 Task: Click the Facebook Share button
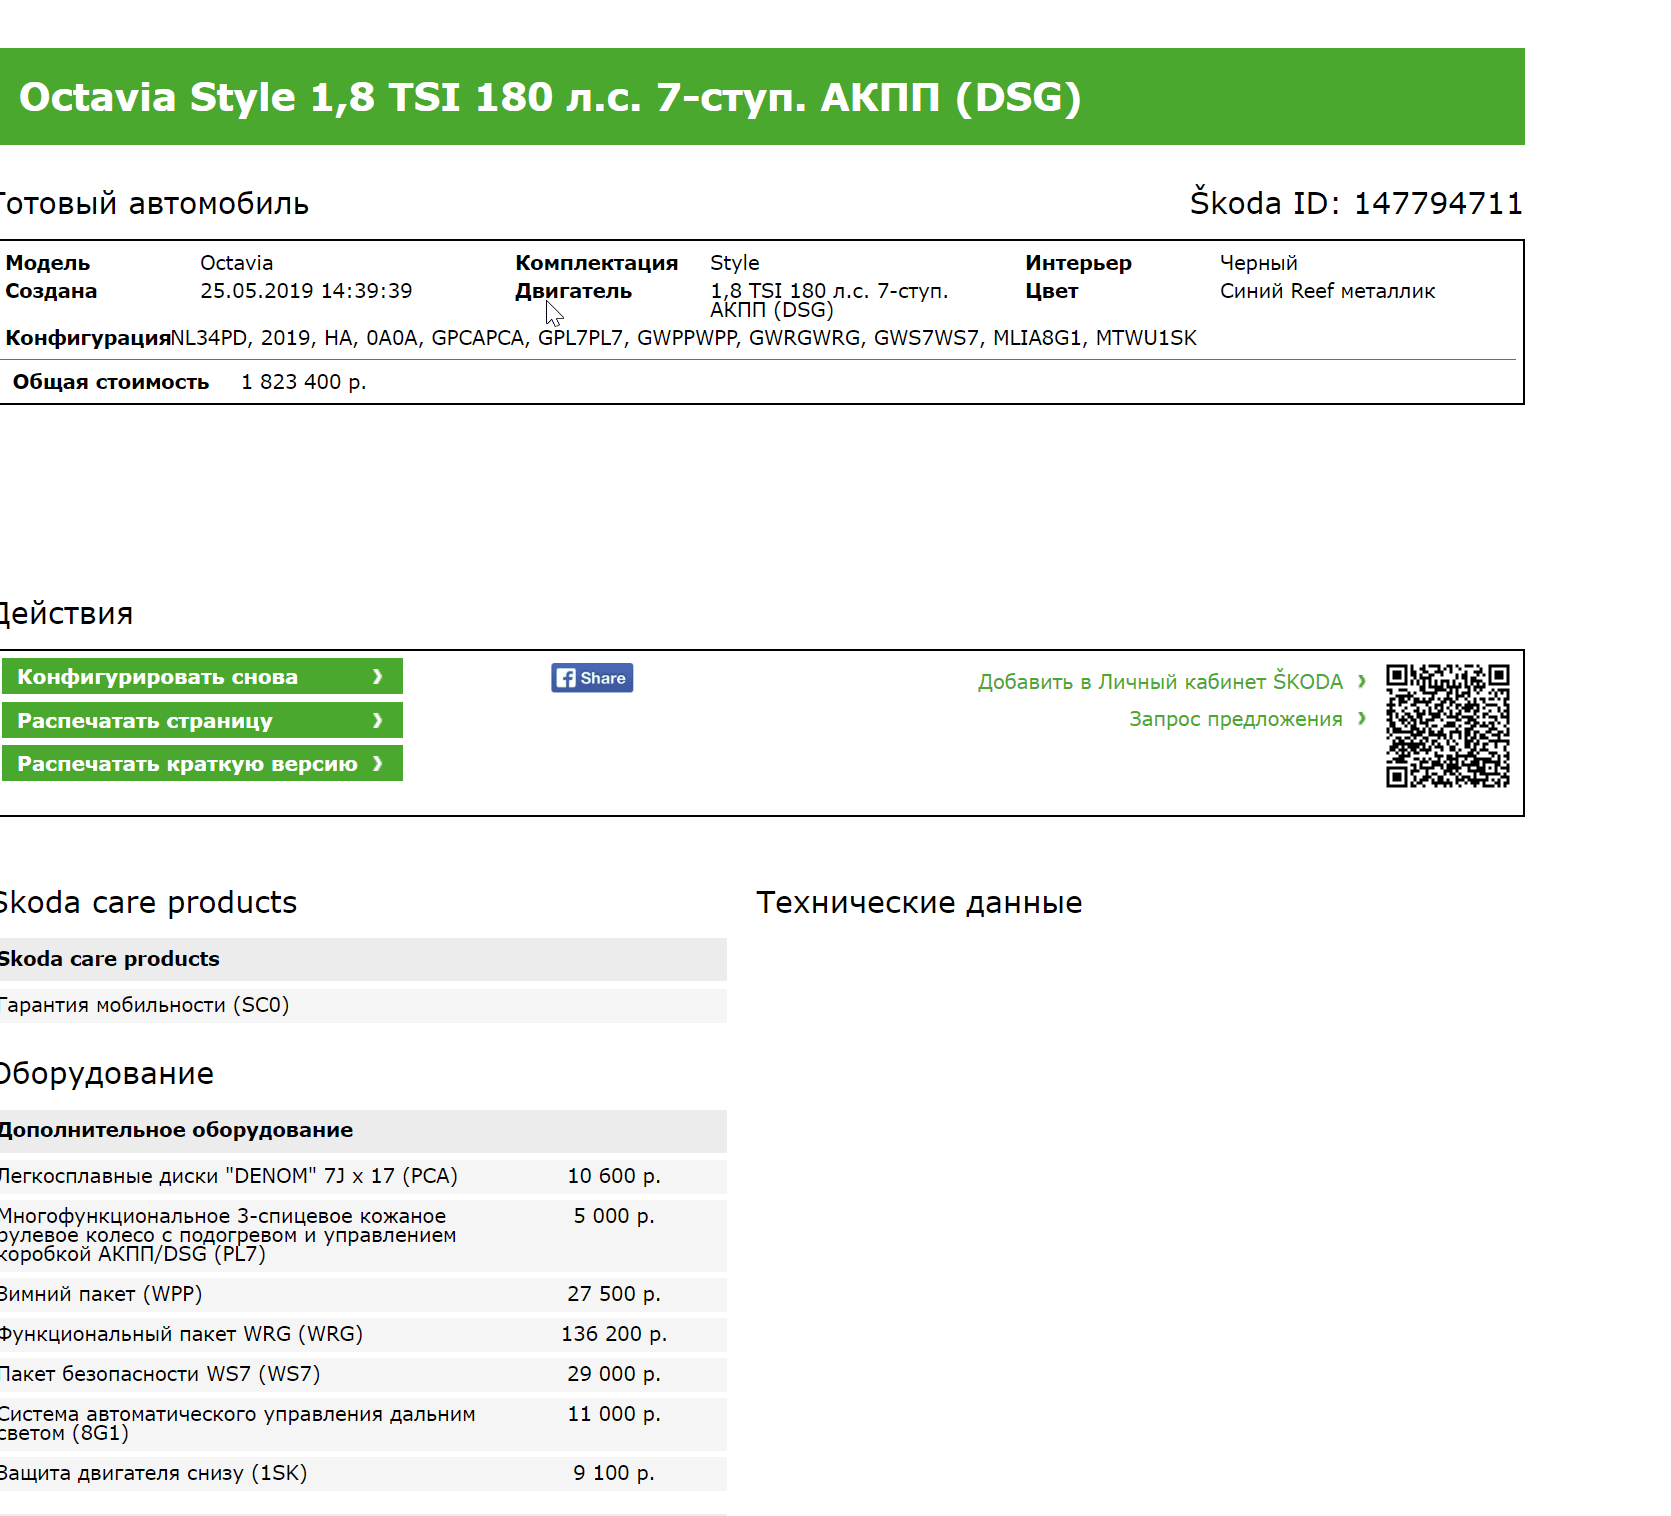click(x=592, y=678)
